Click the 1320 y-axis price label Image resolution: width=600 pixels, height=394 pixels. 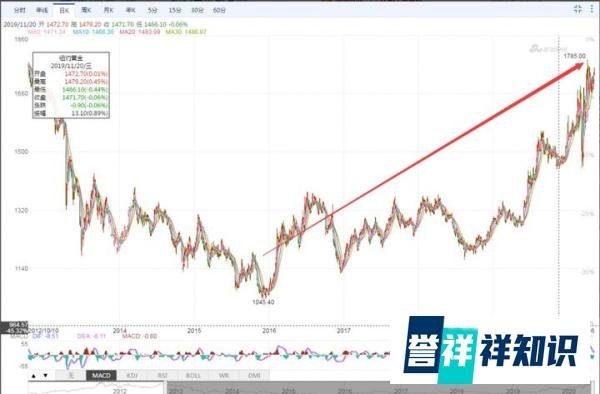pos(21,210)
